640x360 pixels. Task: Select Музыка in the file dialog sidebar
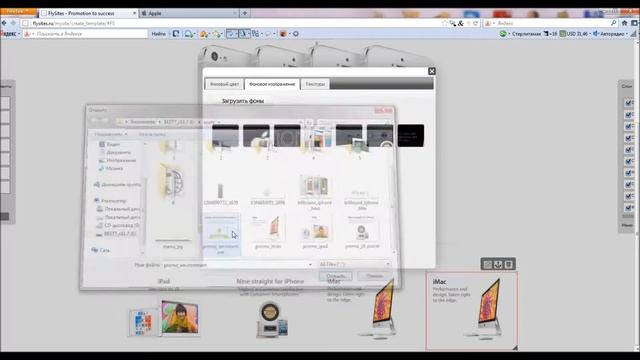[x=111, y=168]
